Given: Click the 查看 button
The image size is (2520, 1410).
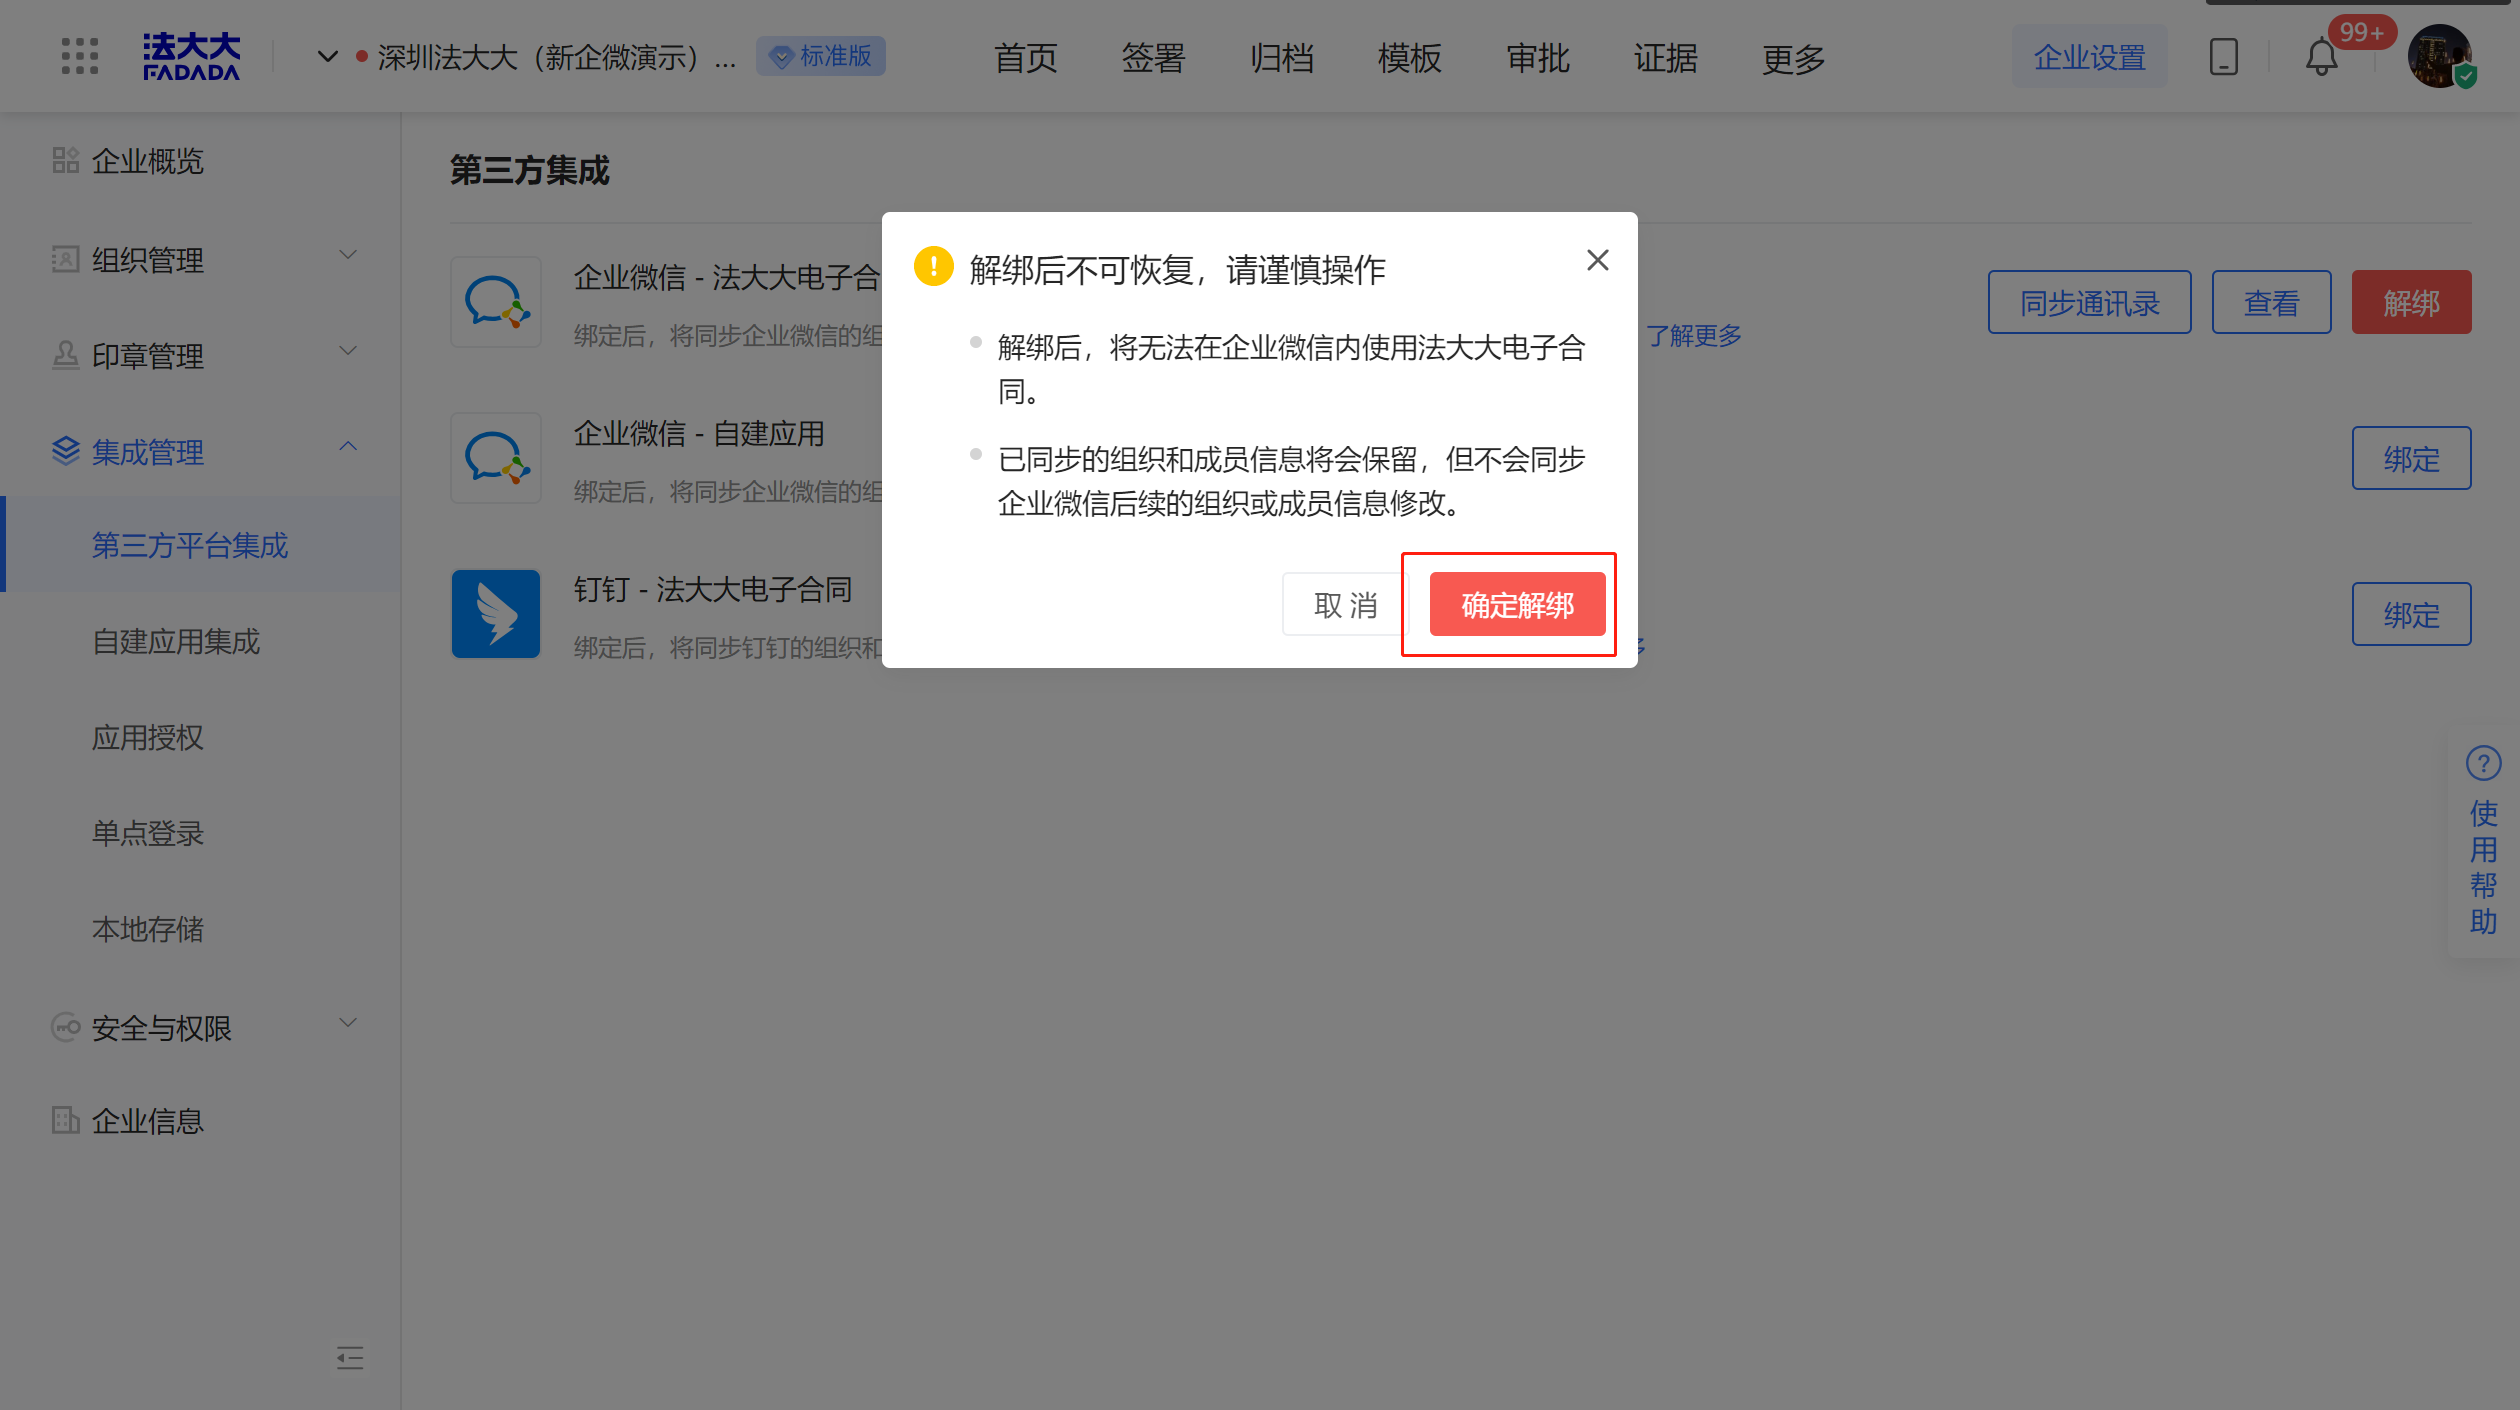Looking at the screenshot, I should [2272, 302].
